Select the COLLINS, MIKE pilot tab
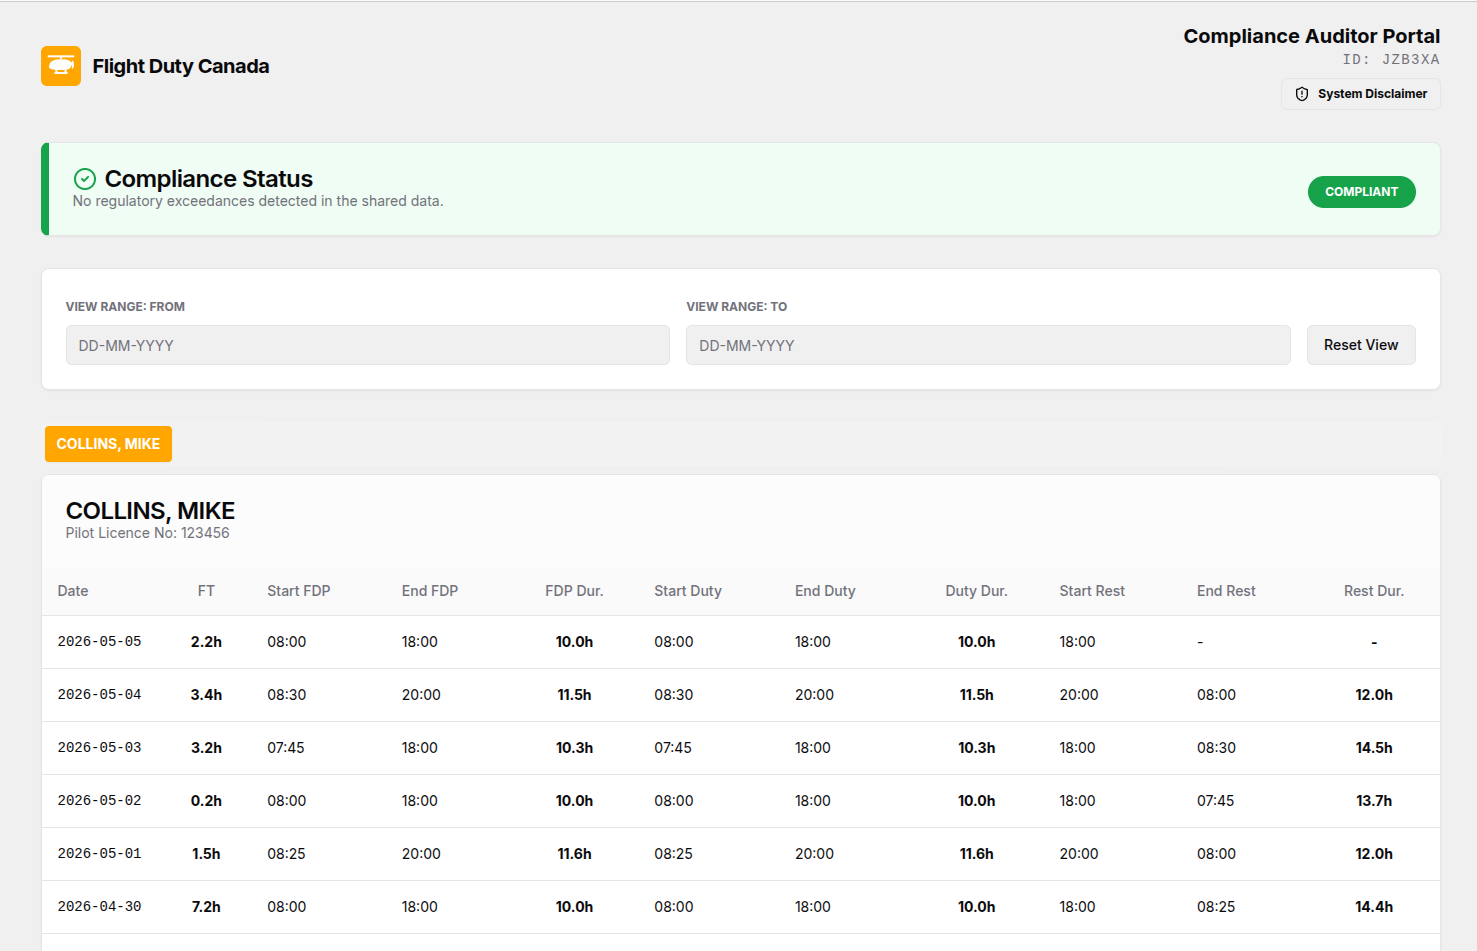Viewport: 1477px width, 951px height. (x=108, y=444)
